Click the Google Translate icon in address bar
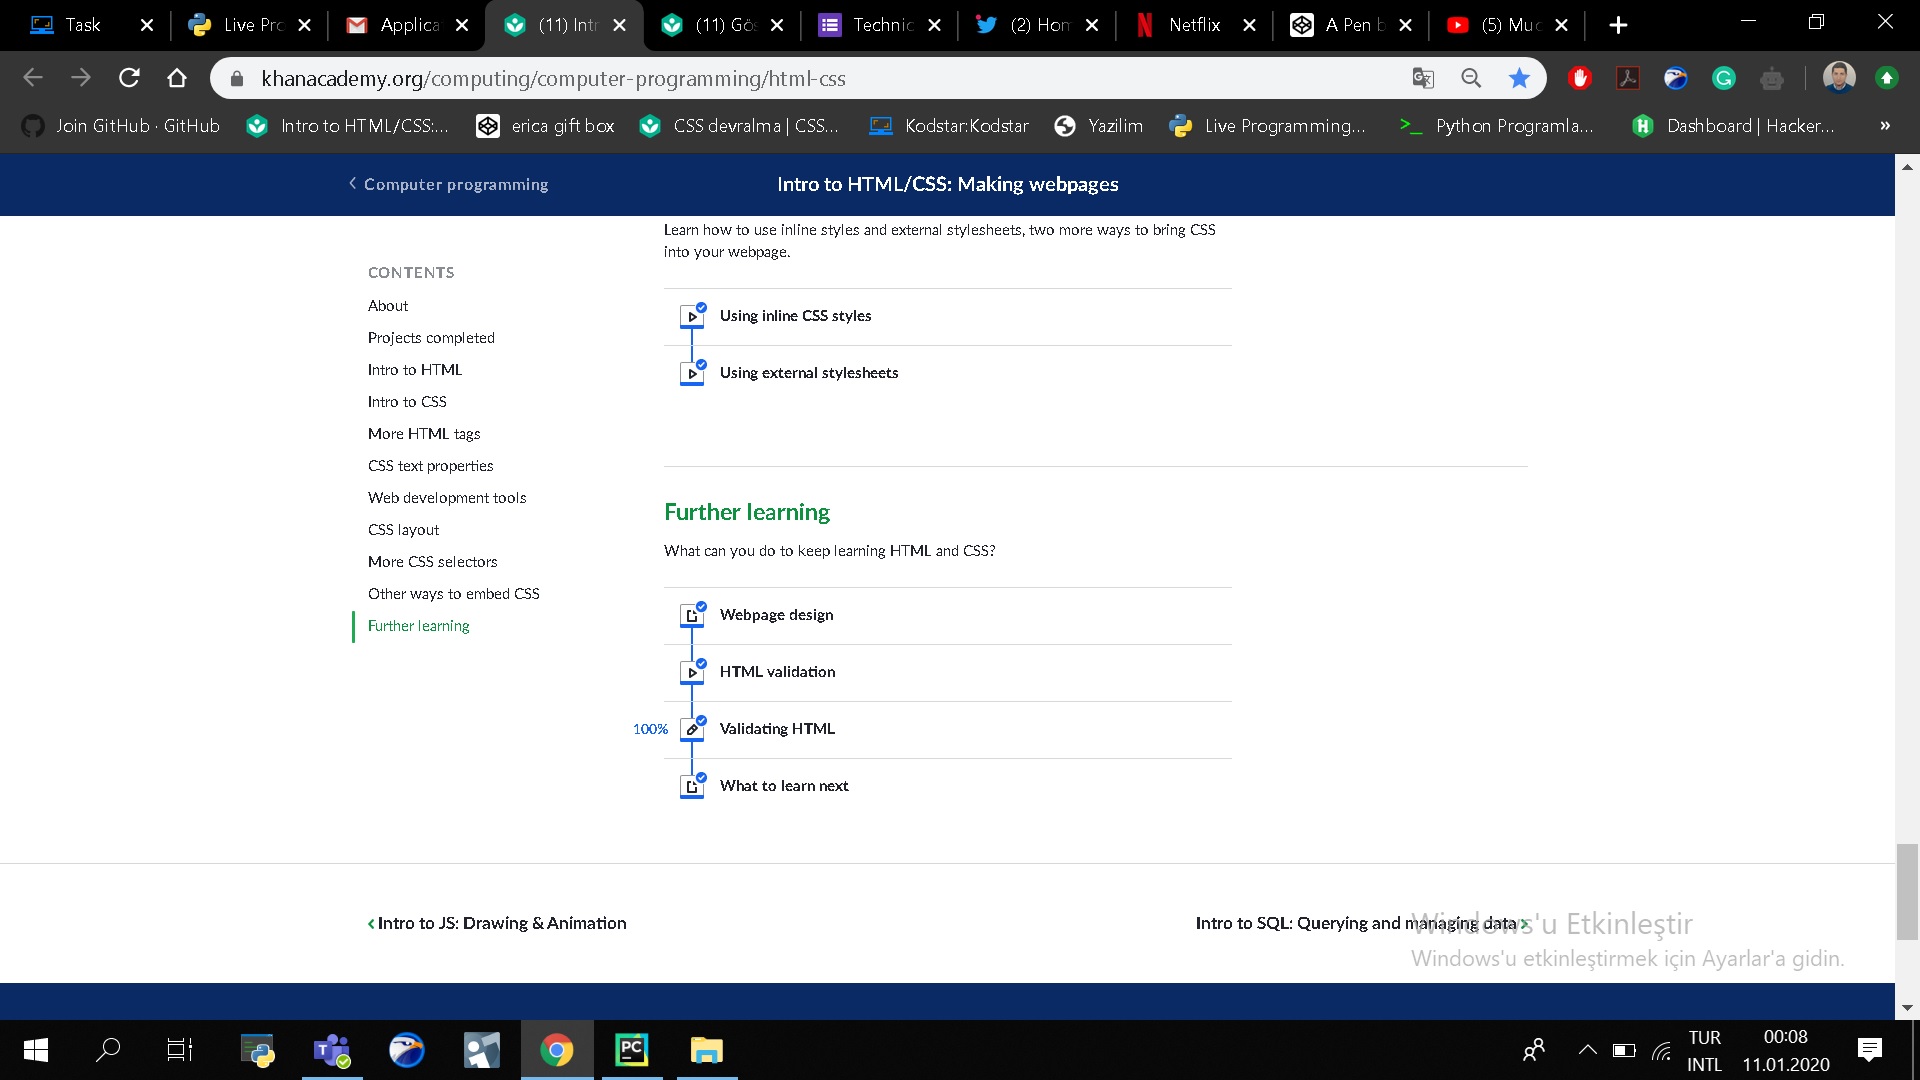The width and height of the screenshot is (1920, 1080). coord(1423,78)
